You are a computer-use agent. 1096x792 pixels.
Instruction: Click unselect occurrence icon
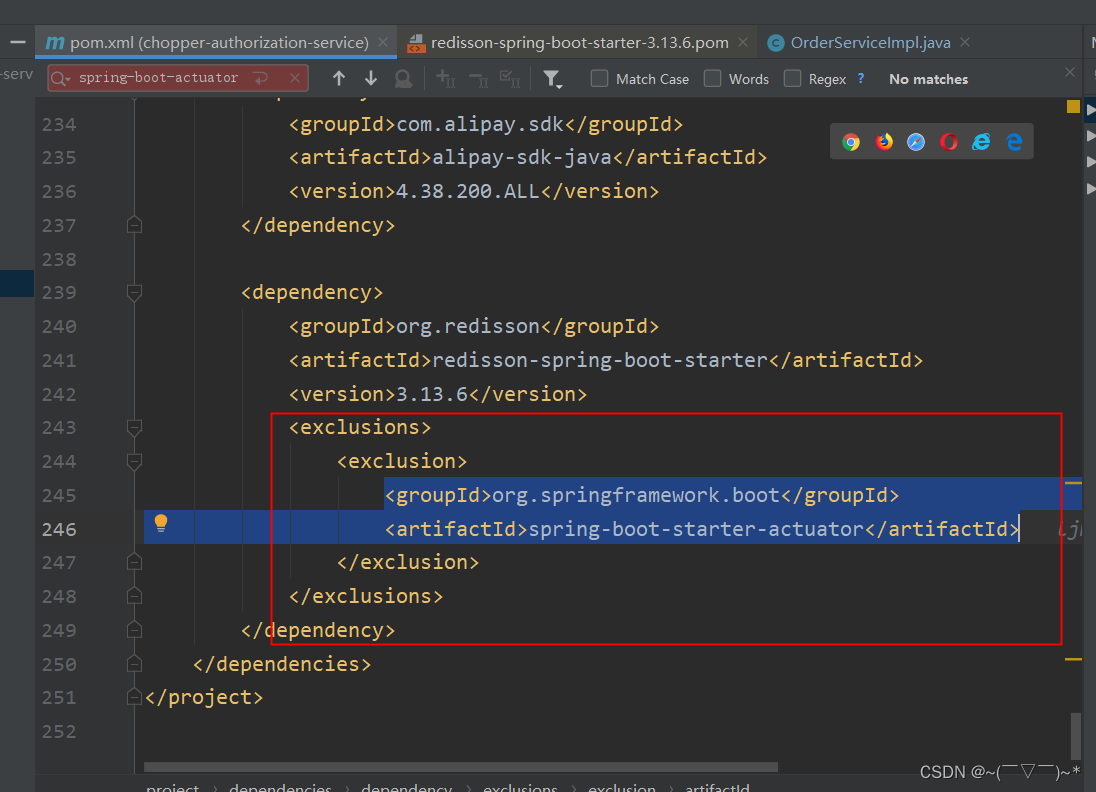point(478,79)
